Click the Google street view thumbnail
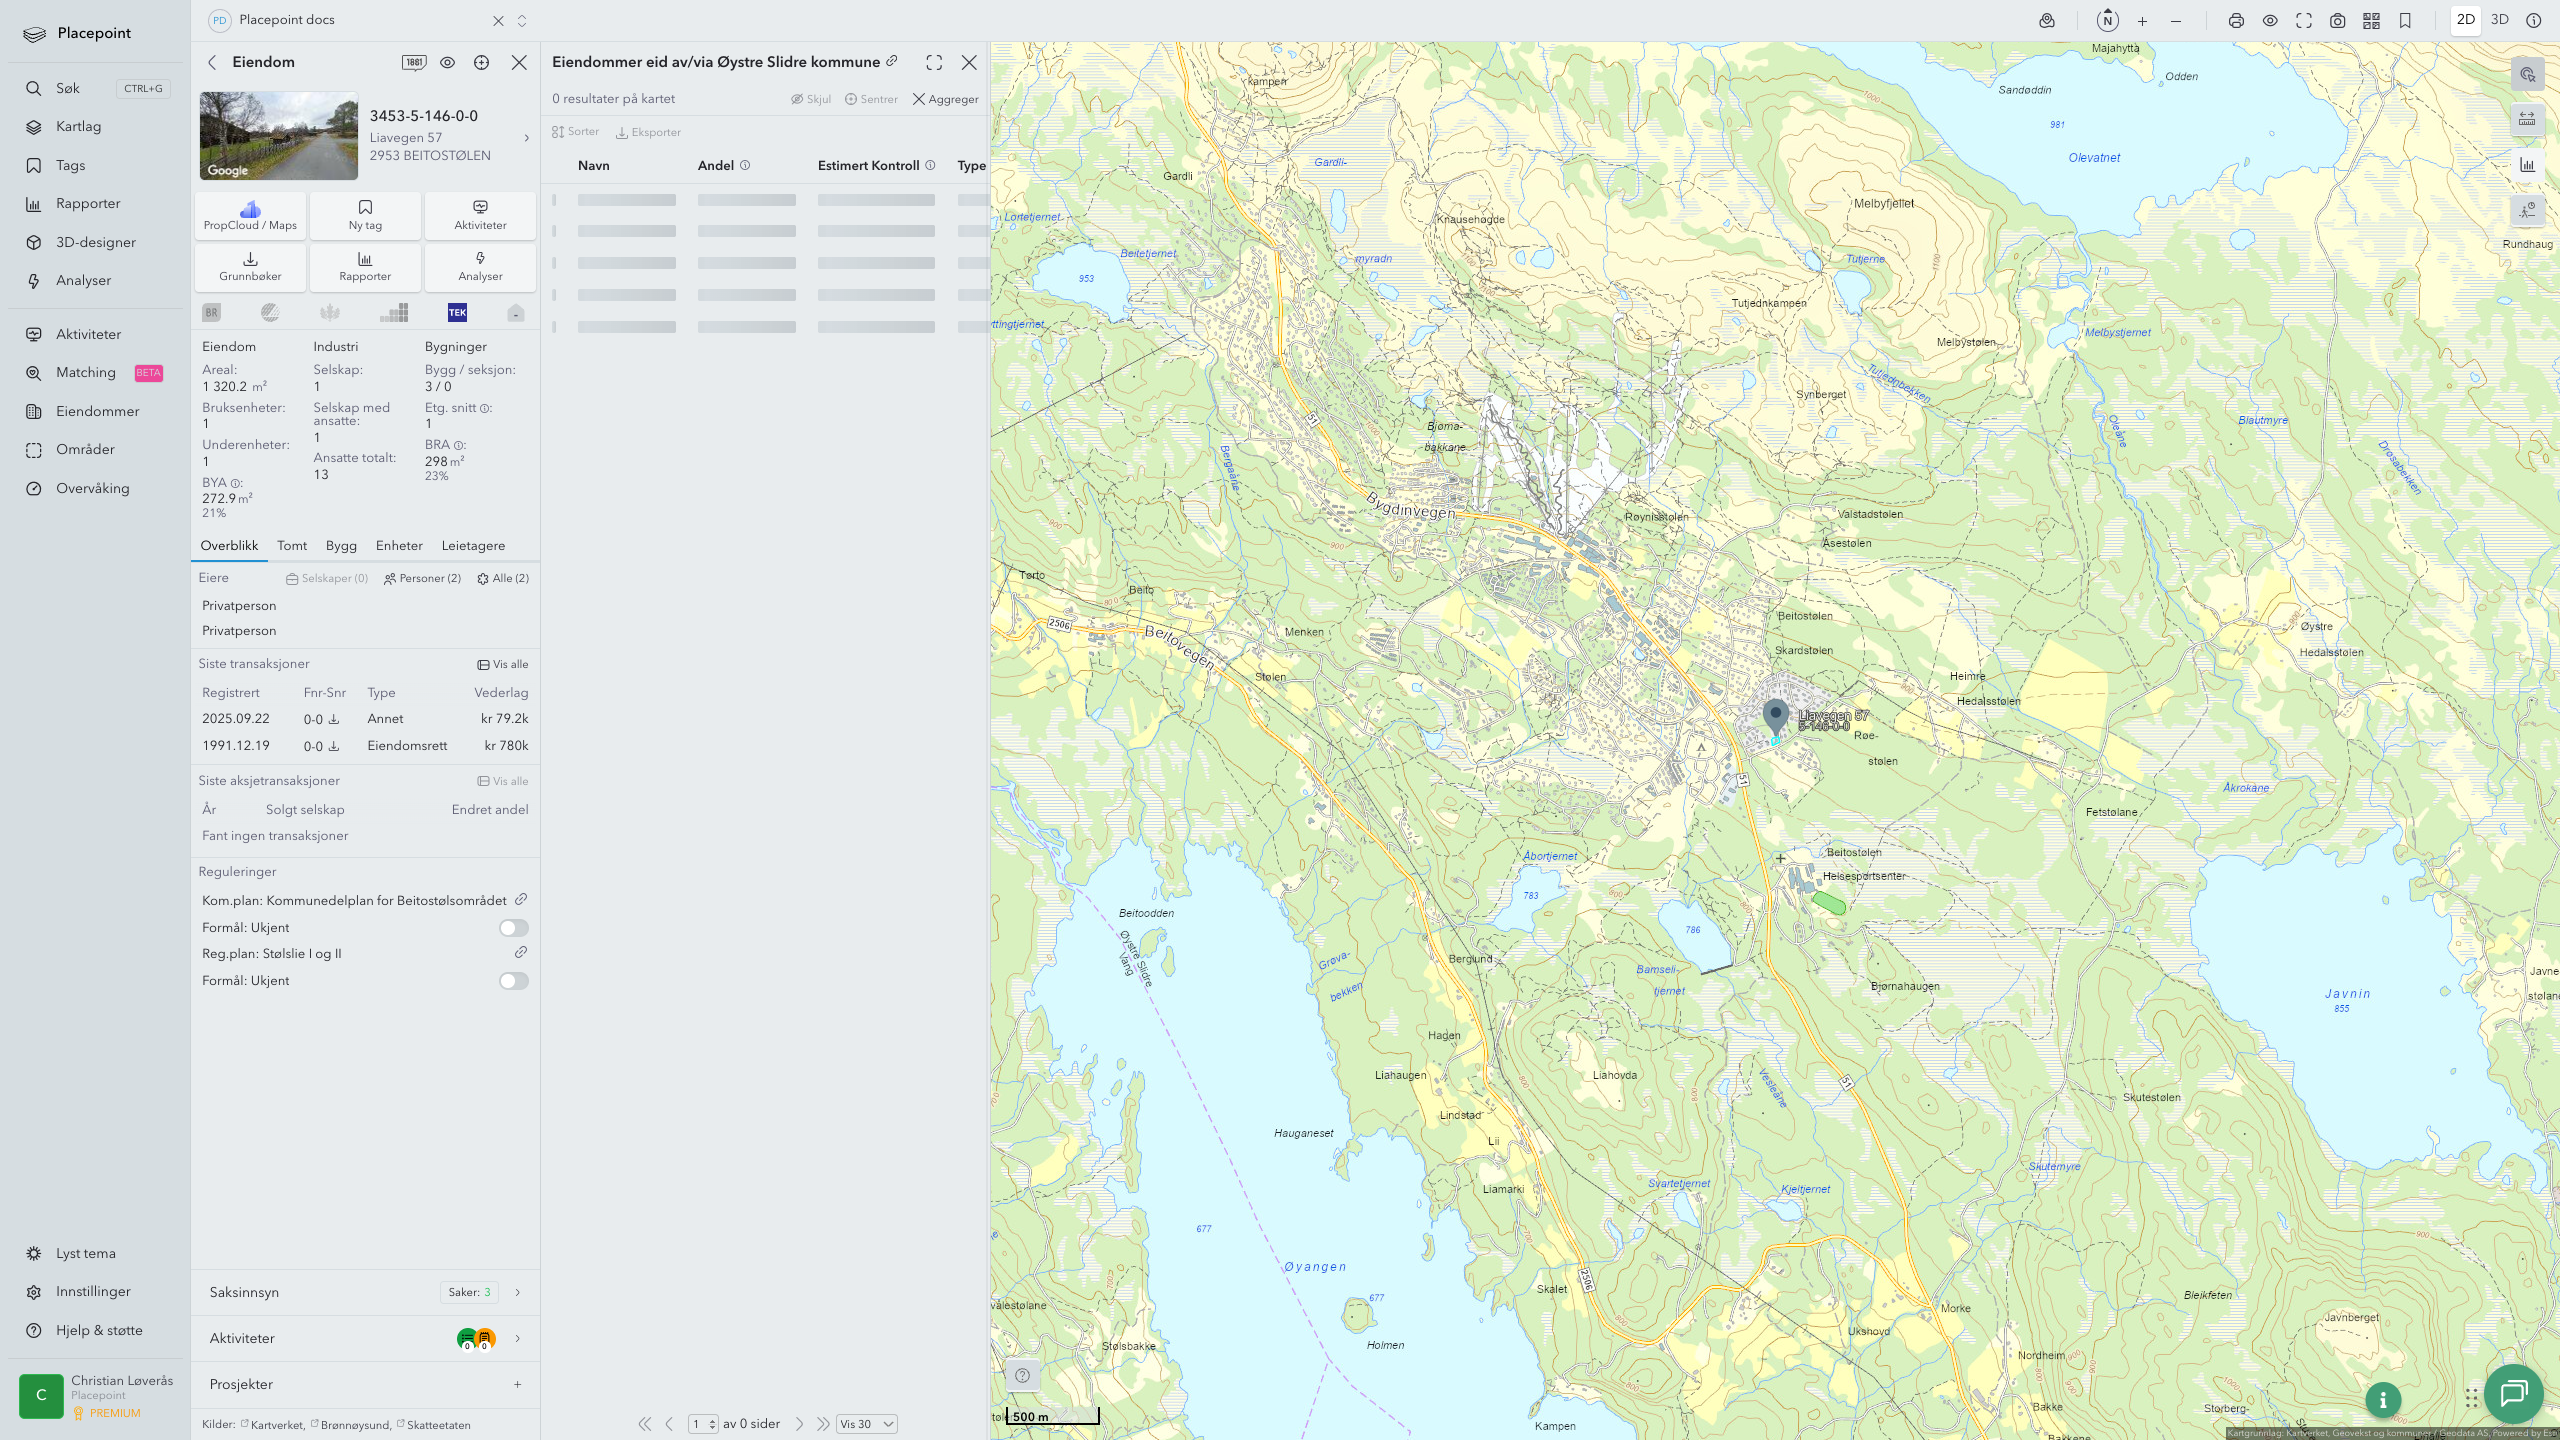Screen dimensions: 2560x1440 click(x=278, y=136)
